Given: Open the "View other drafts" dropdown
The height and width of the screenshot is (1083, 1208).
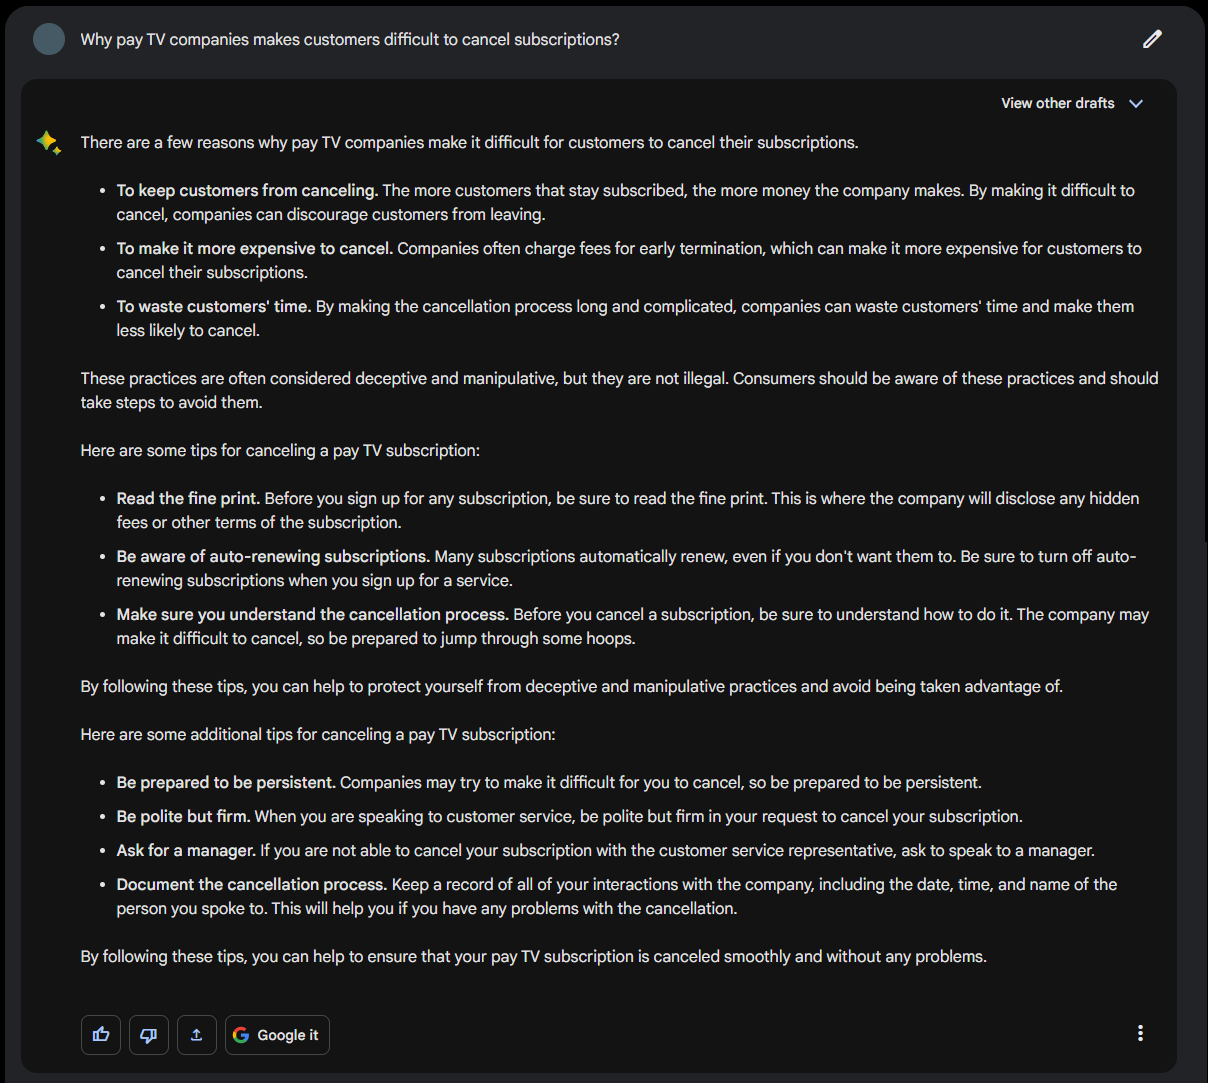Looking at the screenshot, I should tap(1057, 103).
